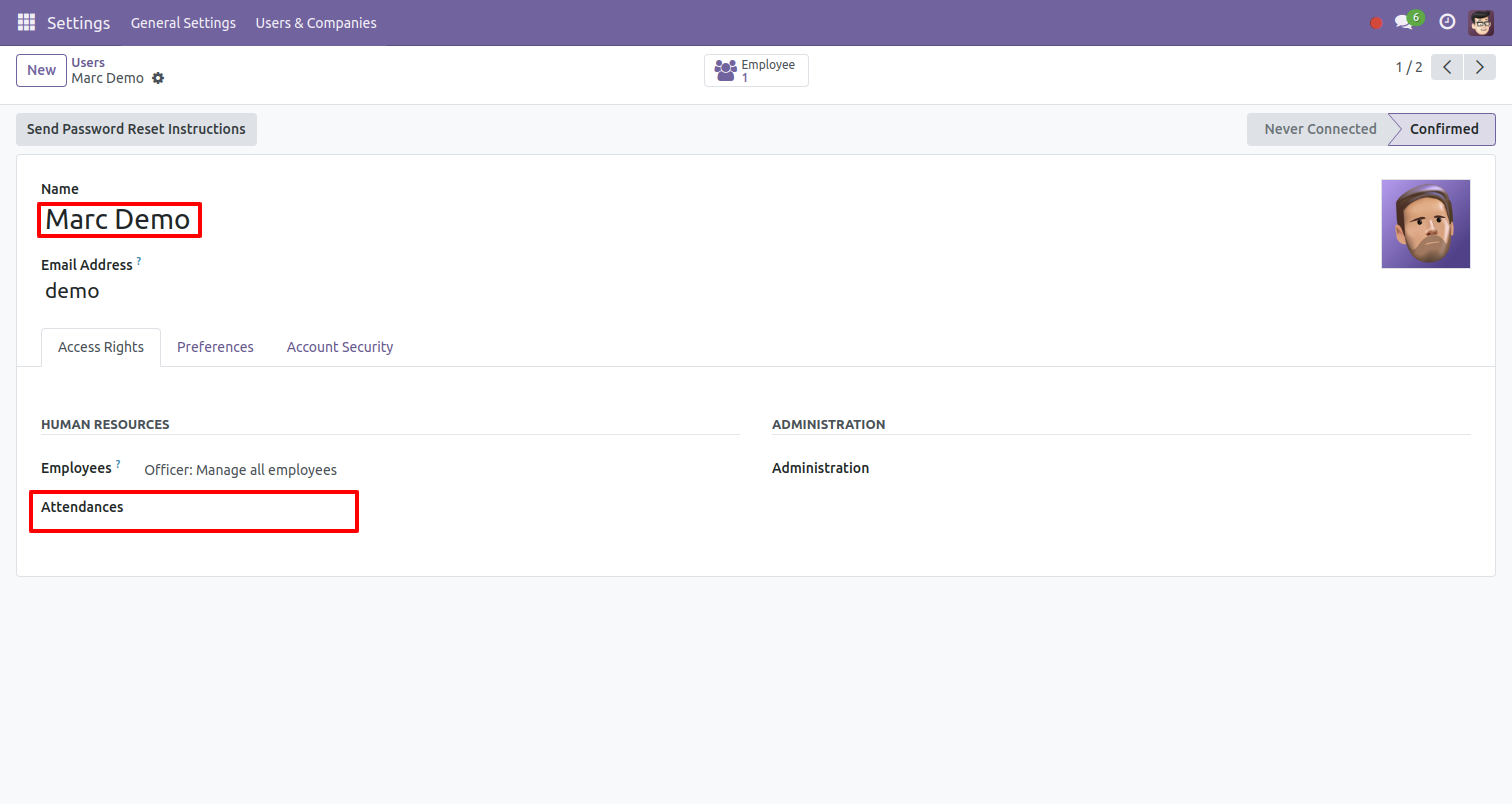The image size is (1512, 804).
Task: Open the apps grid menu icon
Action: [x=26, y=22]
